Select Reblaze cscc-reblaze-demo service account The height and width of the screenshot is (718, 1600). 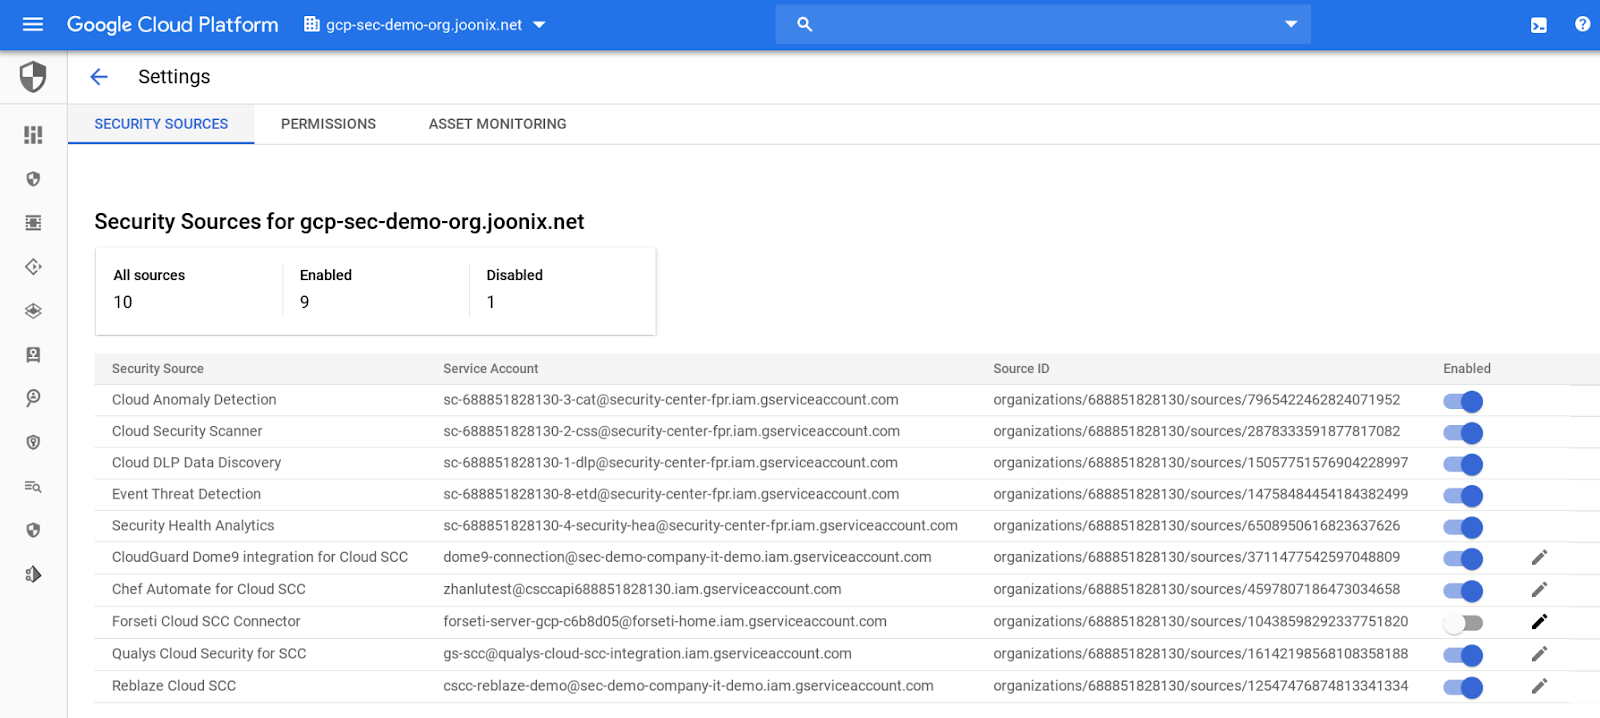(x=688, y=686)
